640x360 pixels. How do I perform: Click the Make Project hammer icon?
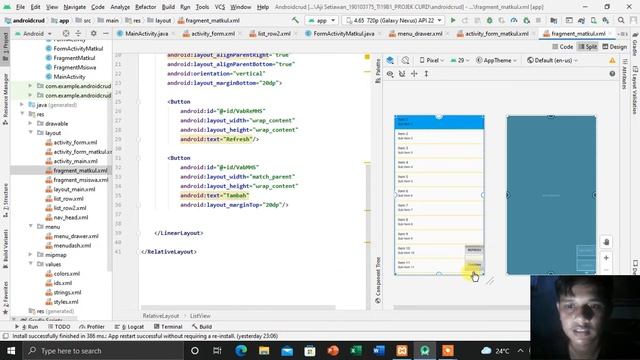pyautogui.click(x=295, y=20)
